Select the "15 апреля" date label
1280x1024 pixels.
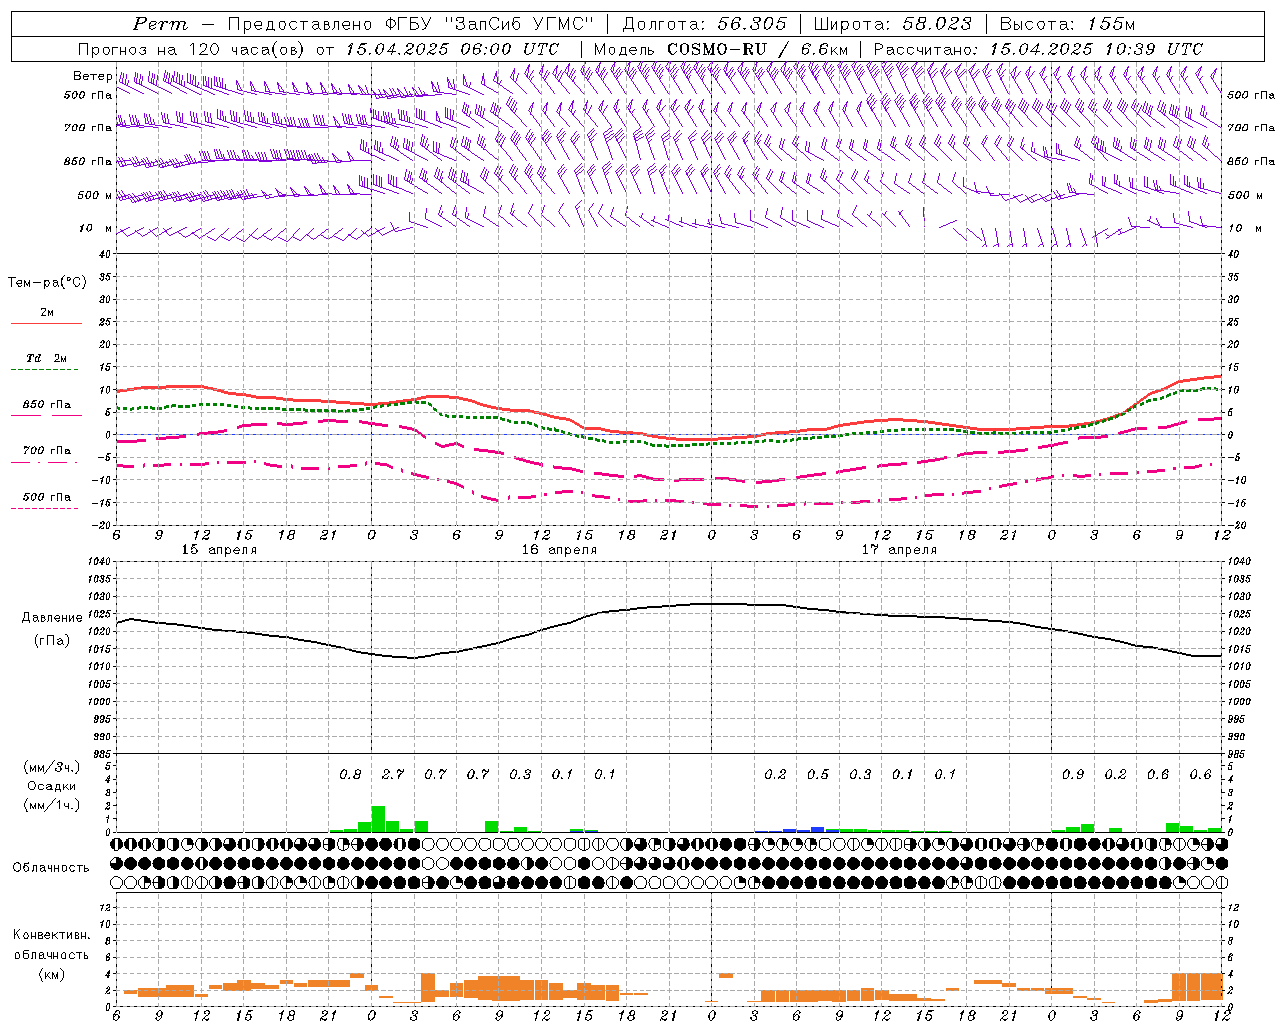219,550
